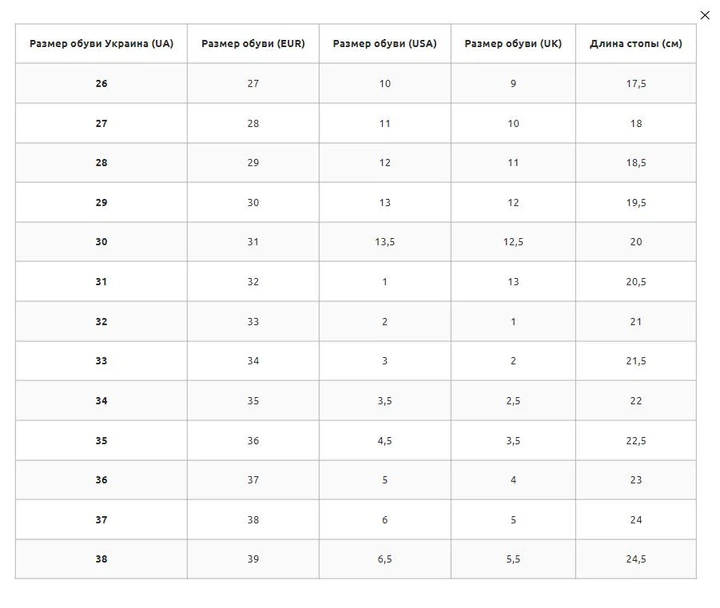Click UK size 12,5 cell
This screenshot has height=608, width=720.
pos(513,242)
